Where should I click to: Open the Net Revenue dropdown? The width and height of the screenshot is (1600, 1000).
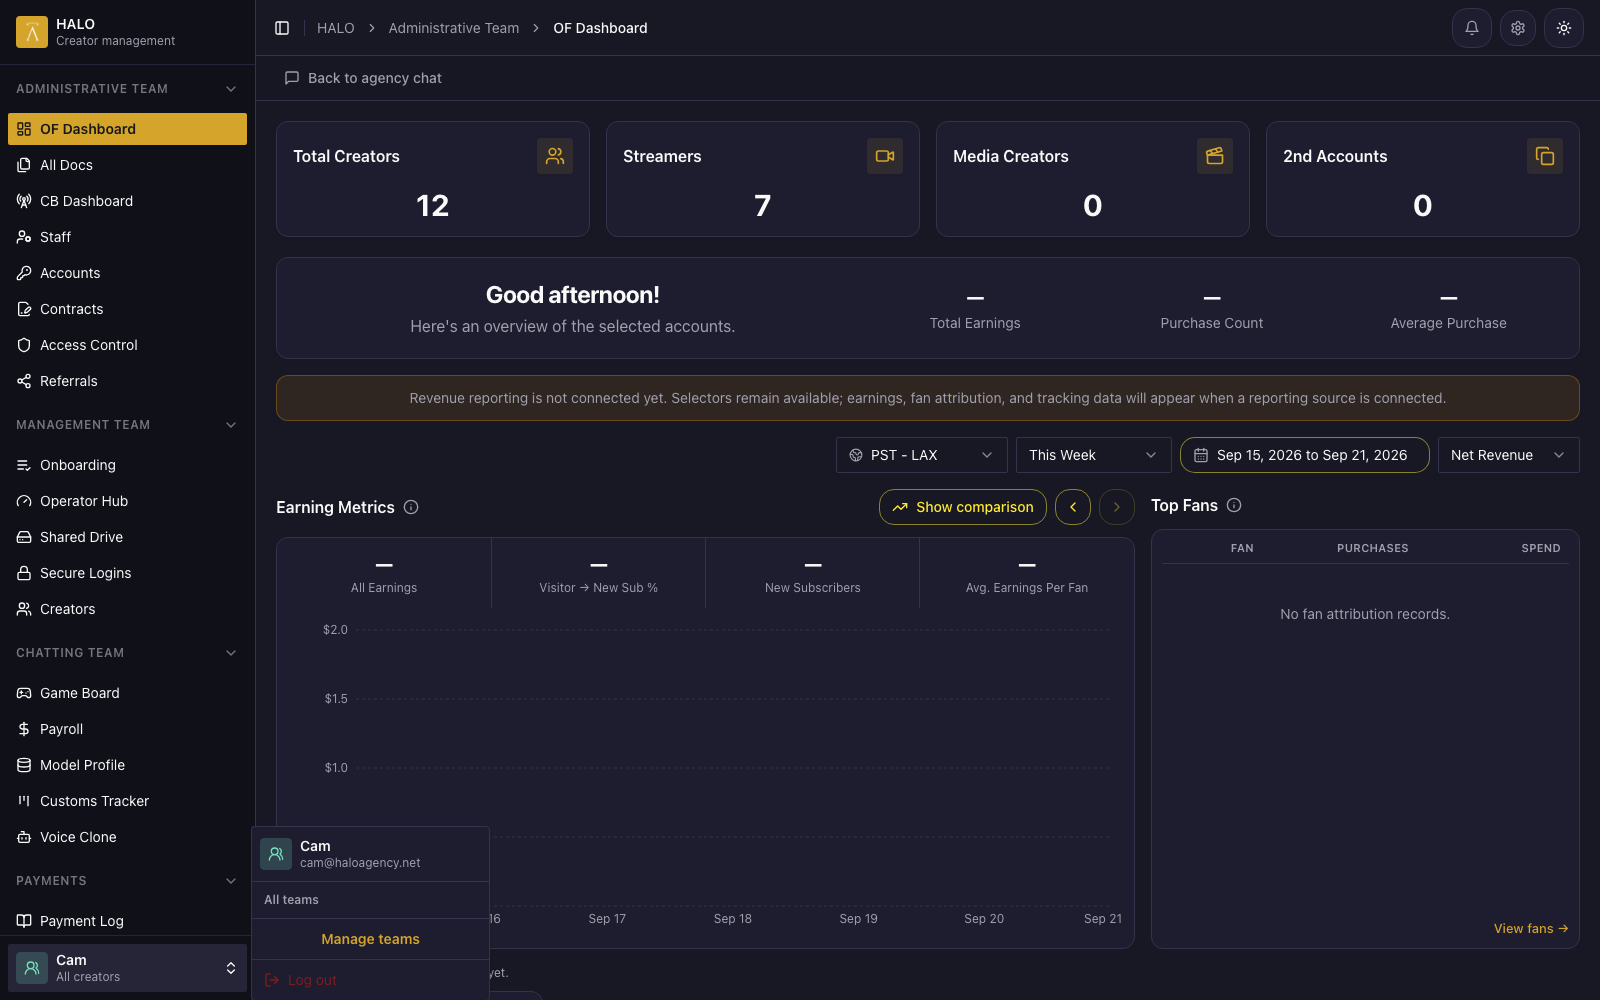1508,455
